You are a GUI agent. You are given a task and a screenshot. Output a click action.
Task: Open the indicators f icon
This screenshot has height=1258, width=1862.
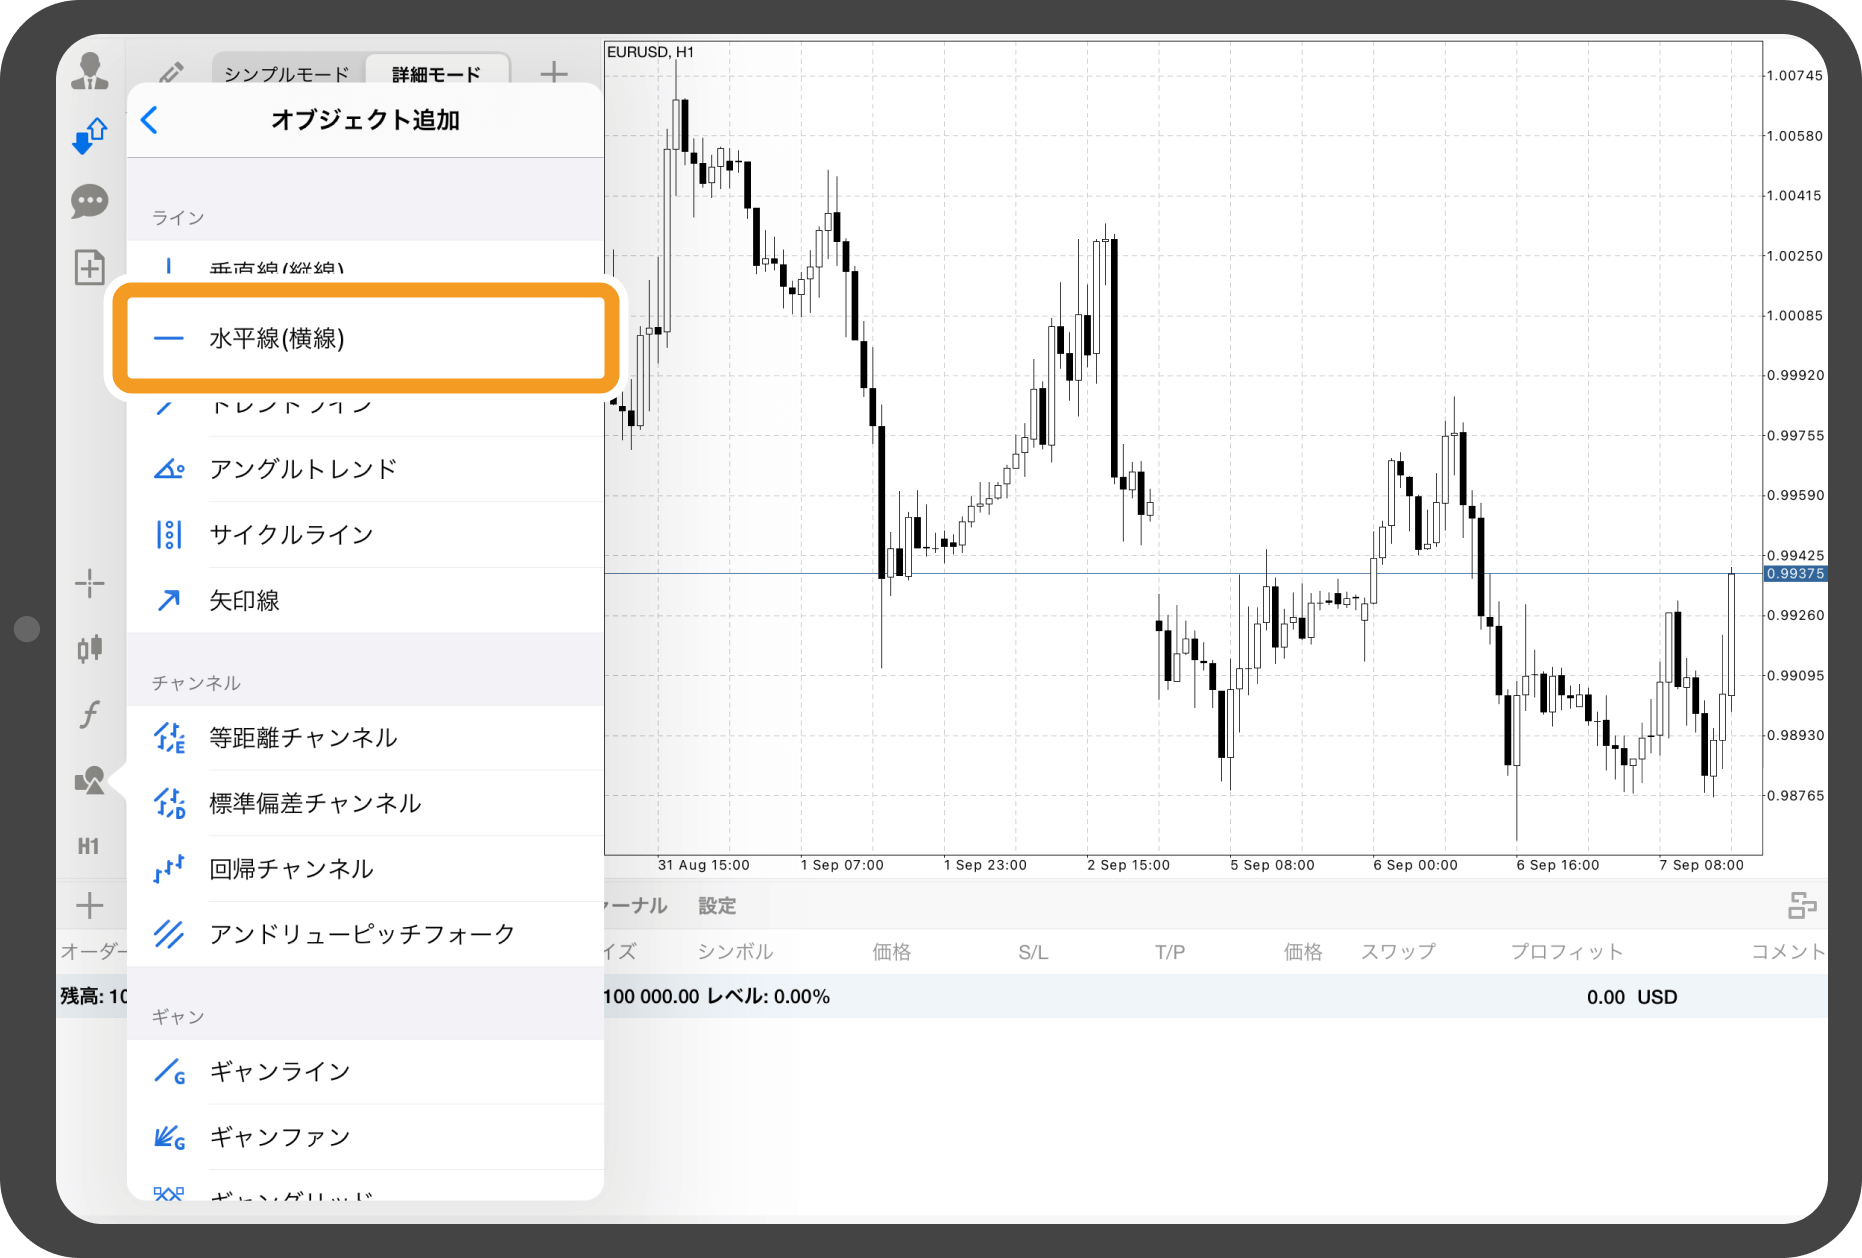click(x=90, y=714)
